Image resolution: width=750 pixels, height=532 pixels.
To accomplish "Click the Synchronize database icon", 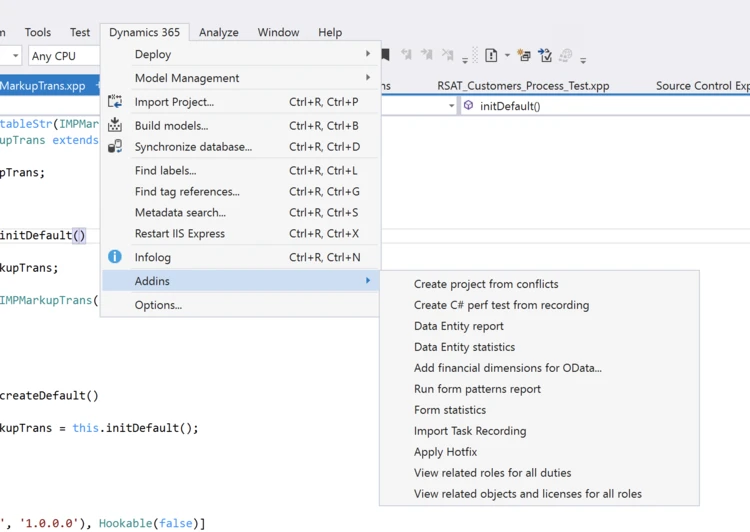I will click(115, 147).
